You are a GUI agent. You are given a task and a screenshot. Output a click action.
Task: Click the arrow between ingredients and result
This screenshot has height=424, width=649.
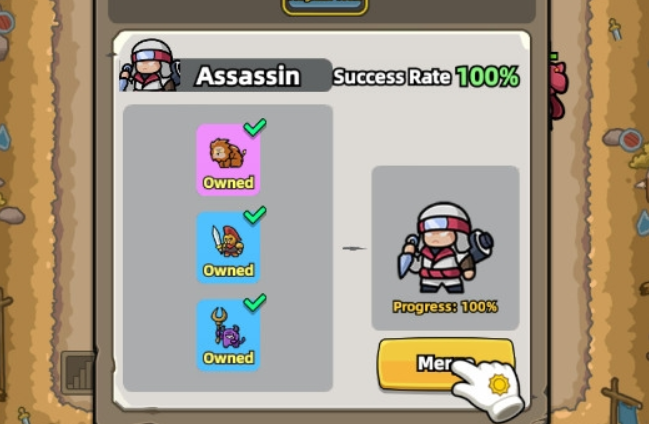pos(354,248)
